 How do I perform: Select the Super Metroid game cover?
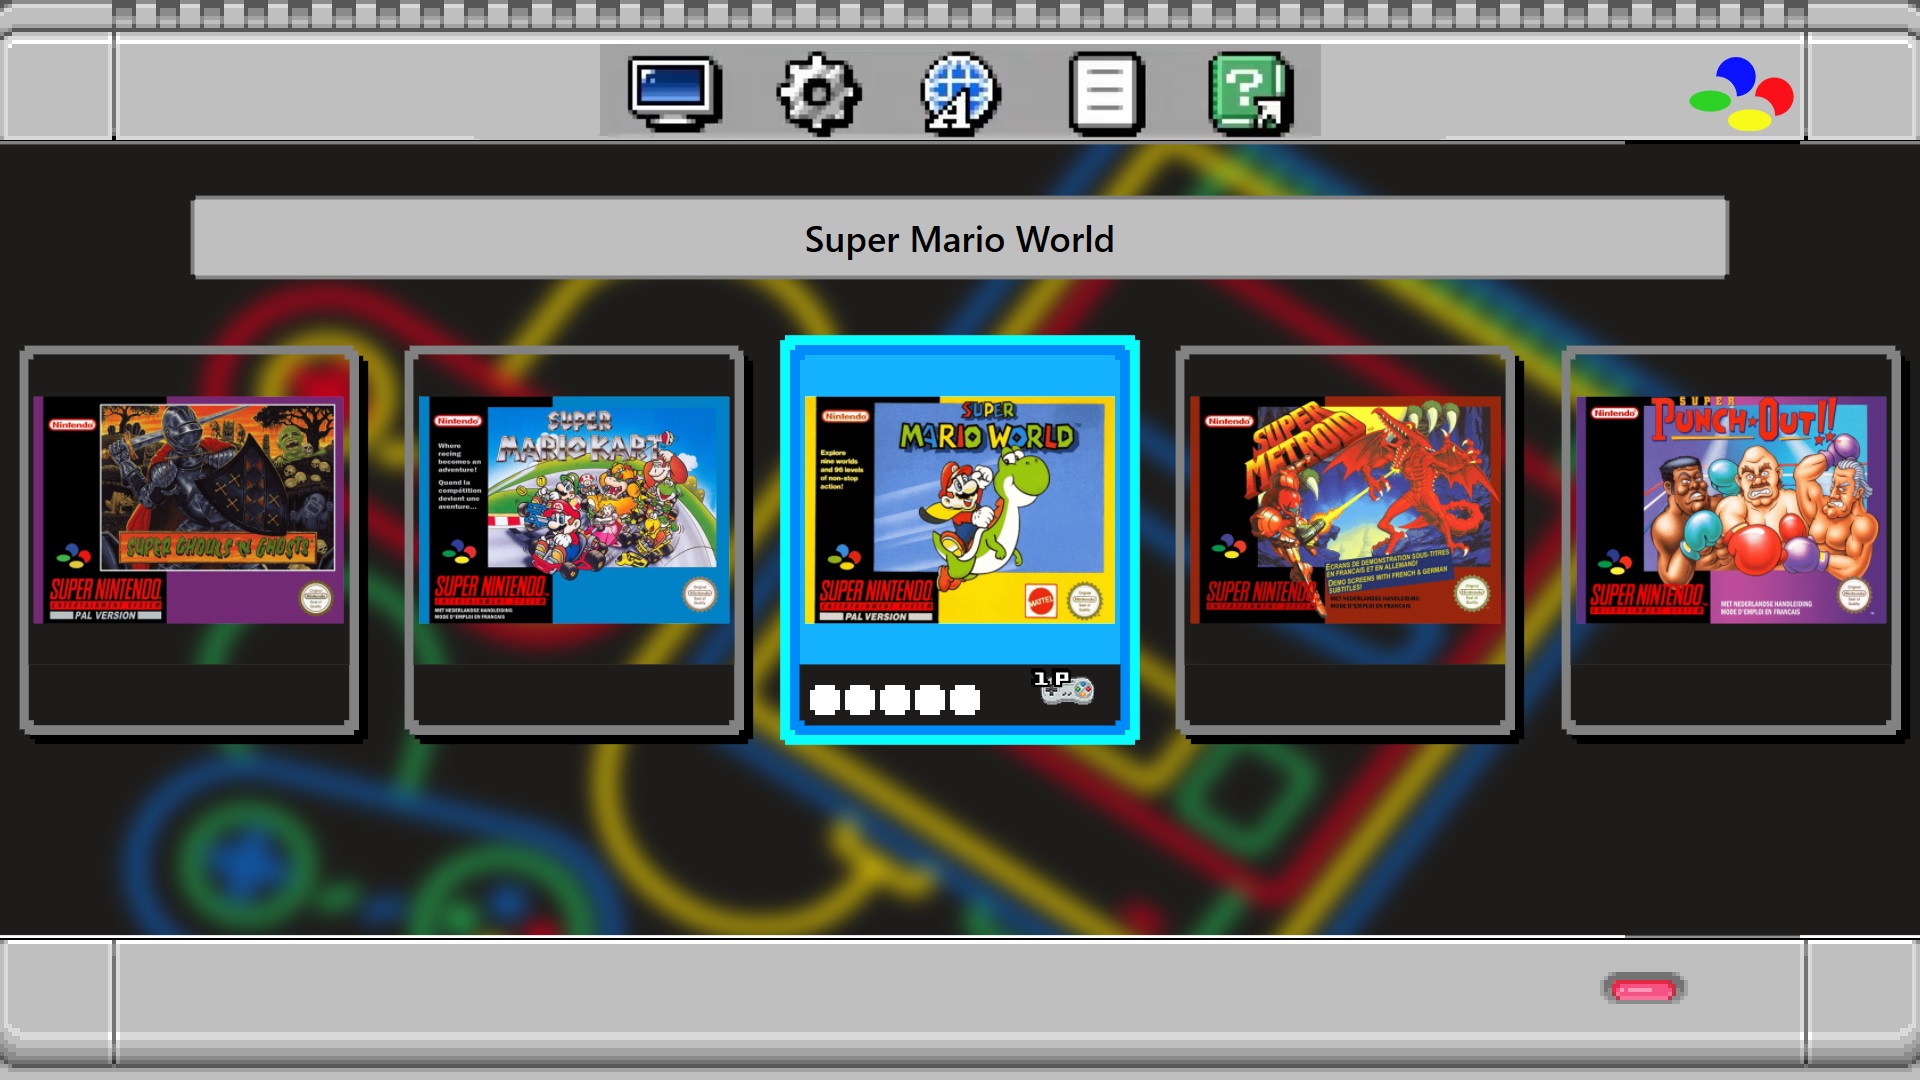(x=1345, y=510)
